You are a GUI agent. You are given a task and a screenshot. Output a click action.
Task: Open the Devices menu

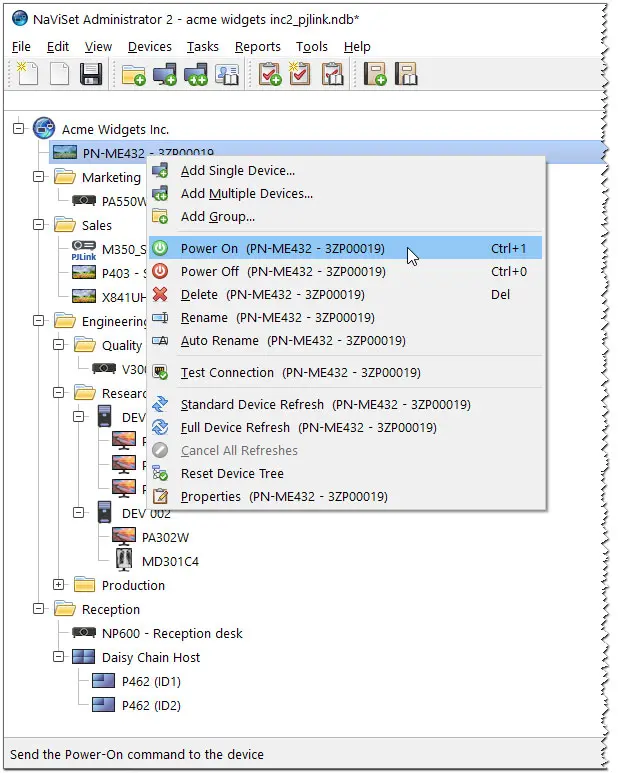coord(149,46)
